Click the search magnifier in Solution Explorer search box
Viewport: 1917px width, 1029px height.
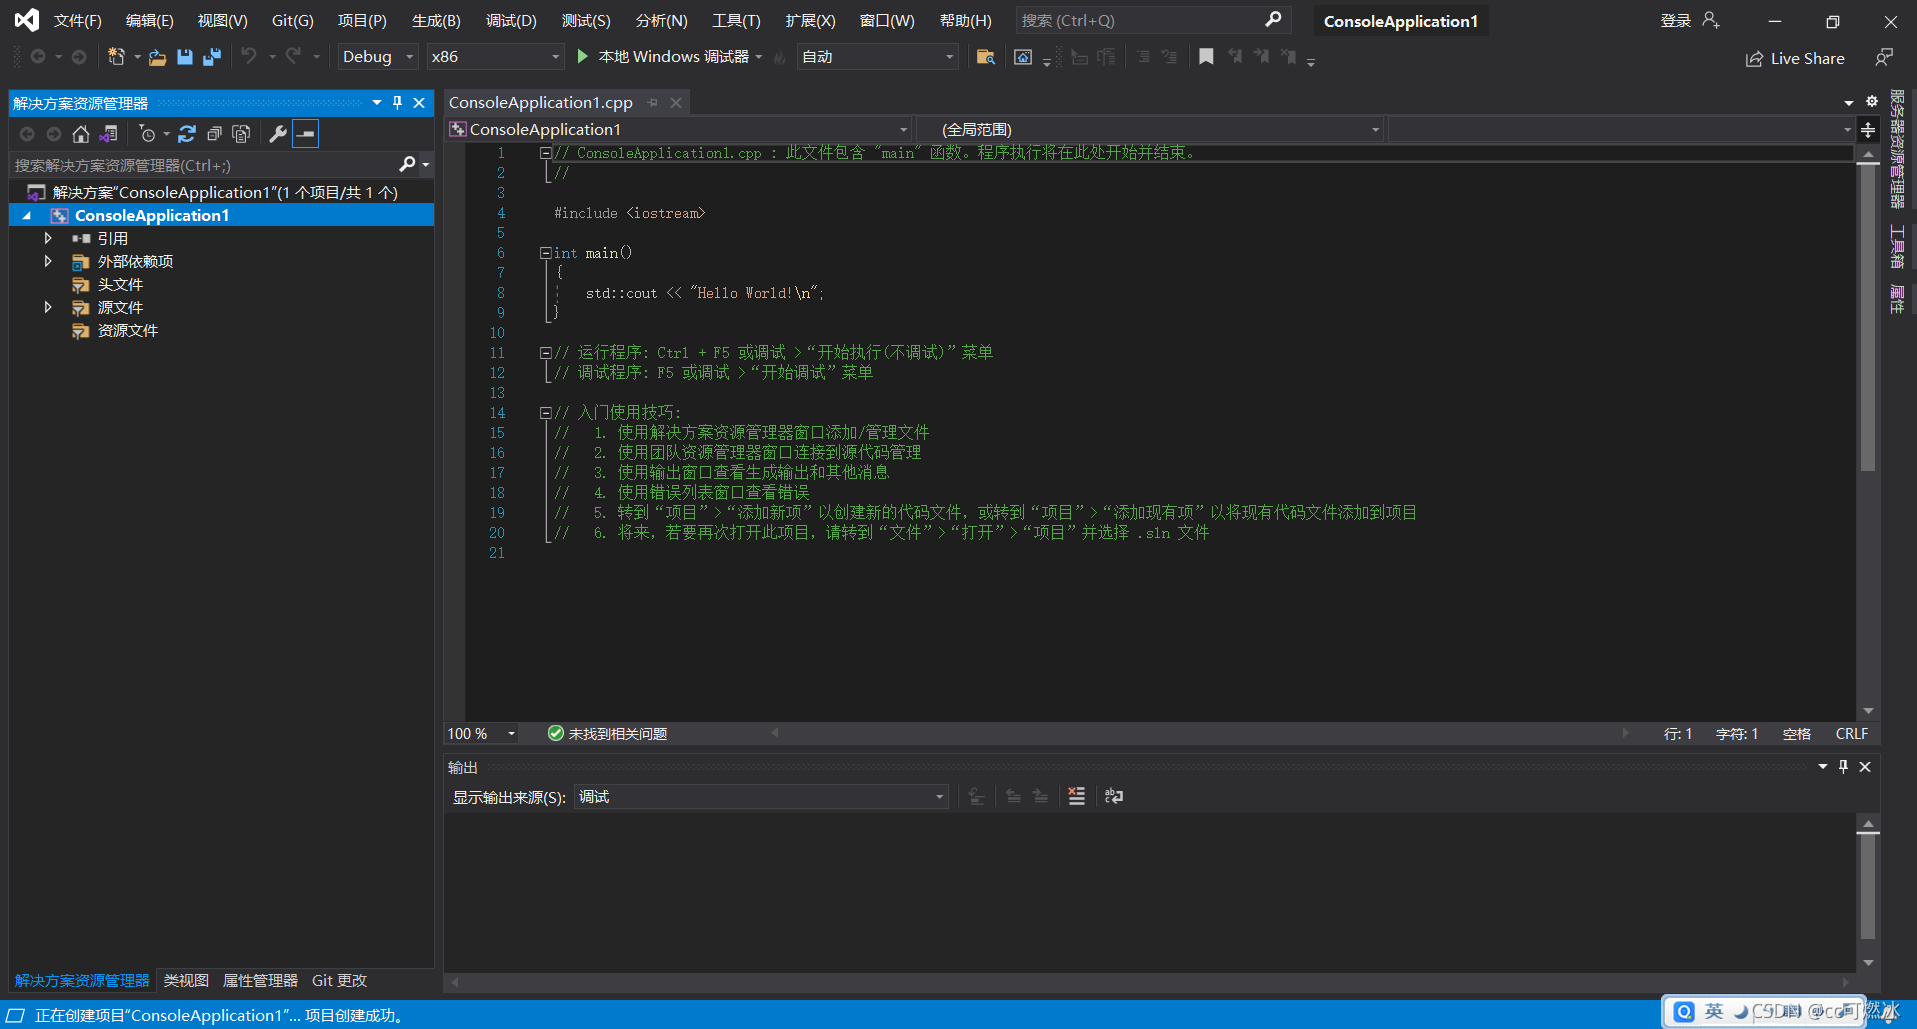(x=407, y=165)
